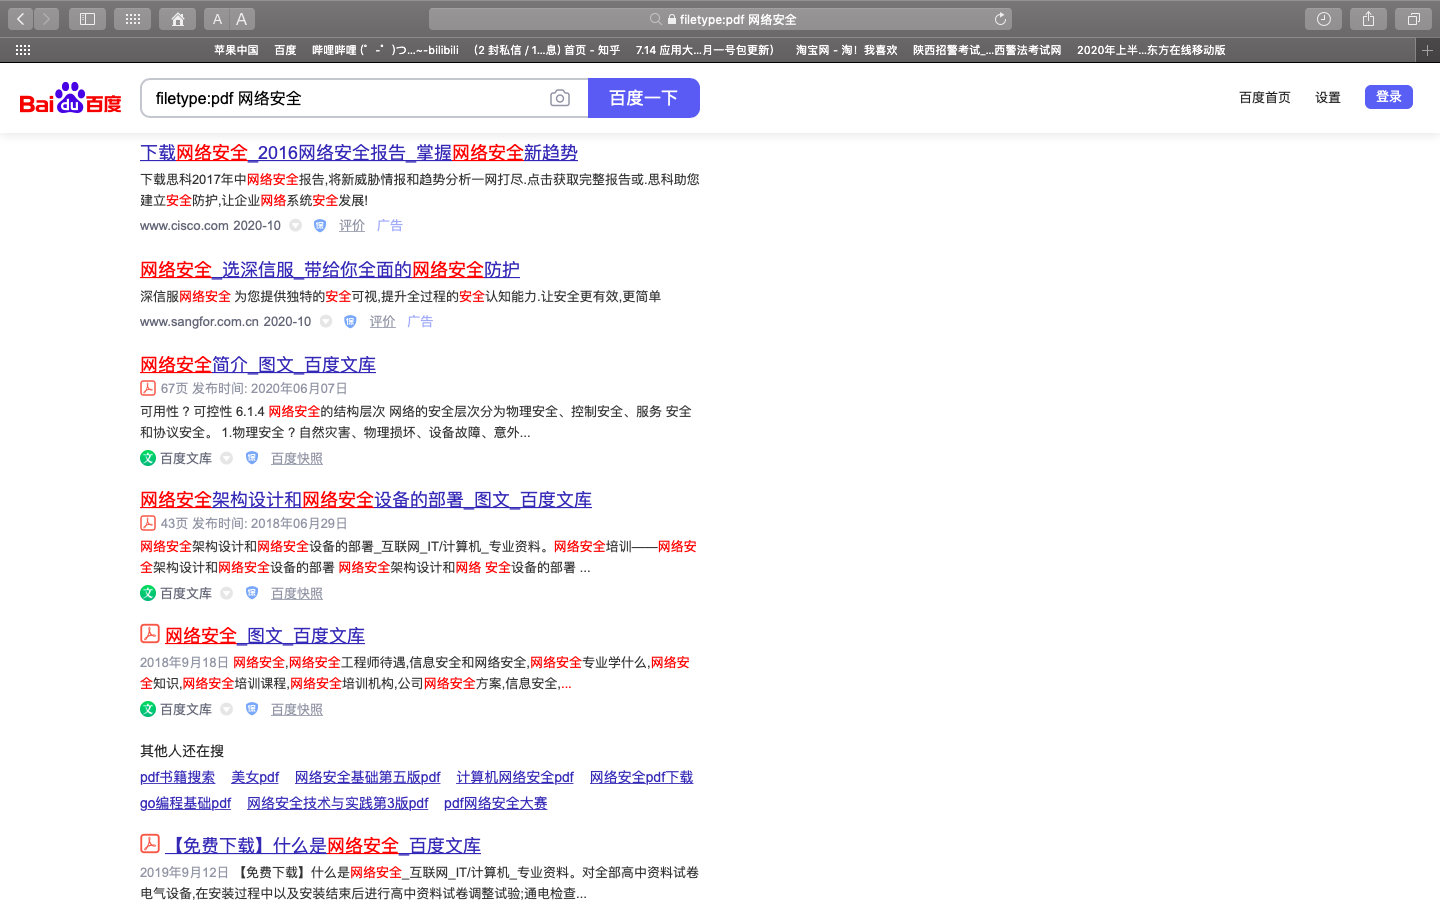Click shield icon under 网络安全简介 result
This screenshot has height=900, width=1440.
tap(252, 458)
